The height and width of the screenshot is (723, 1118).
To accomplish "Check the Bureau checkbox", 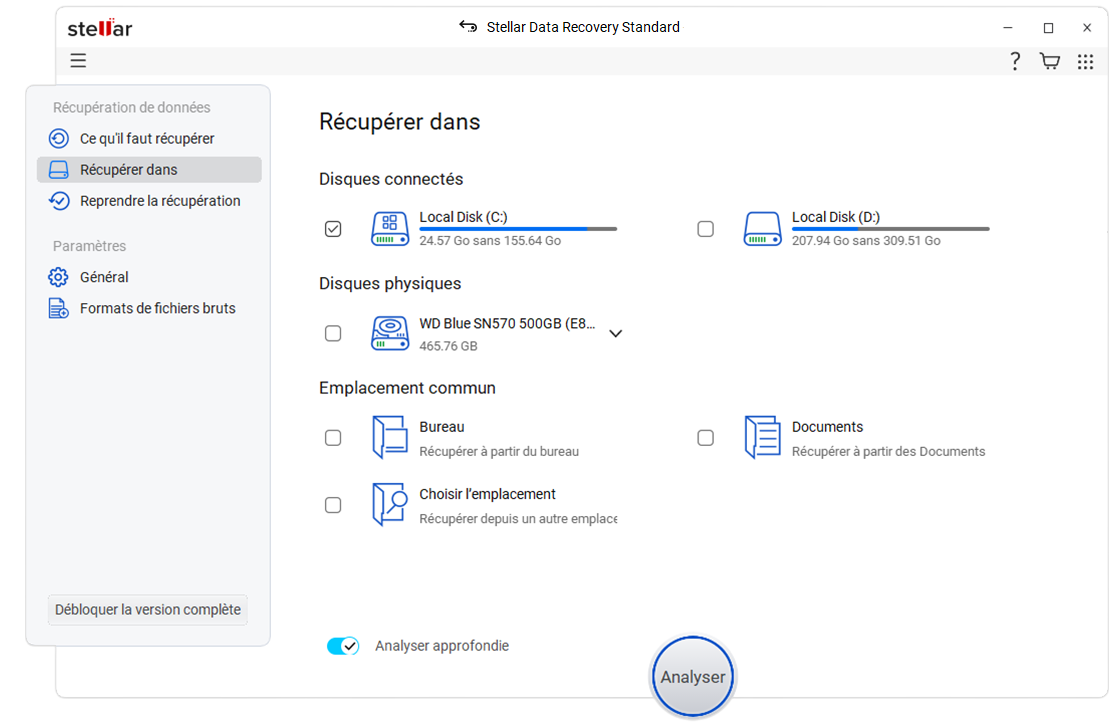I will tap(333, 438).
